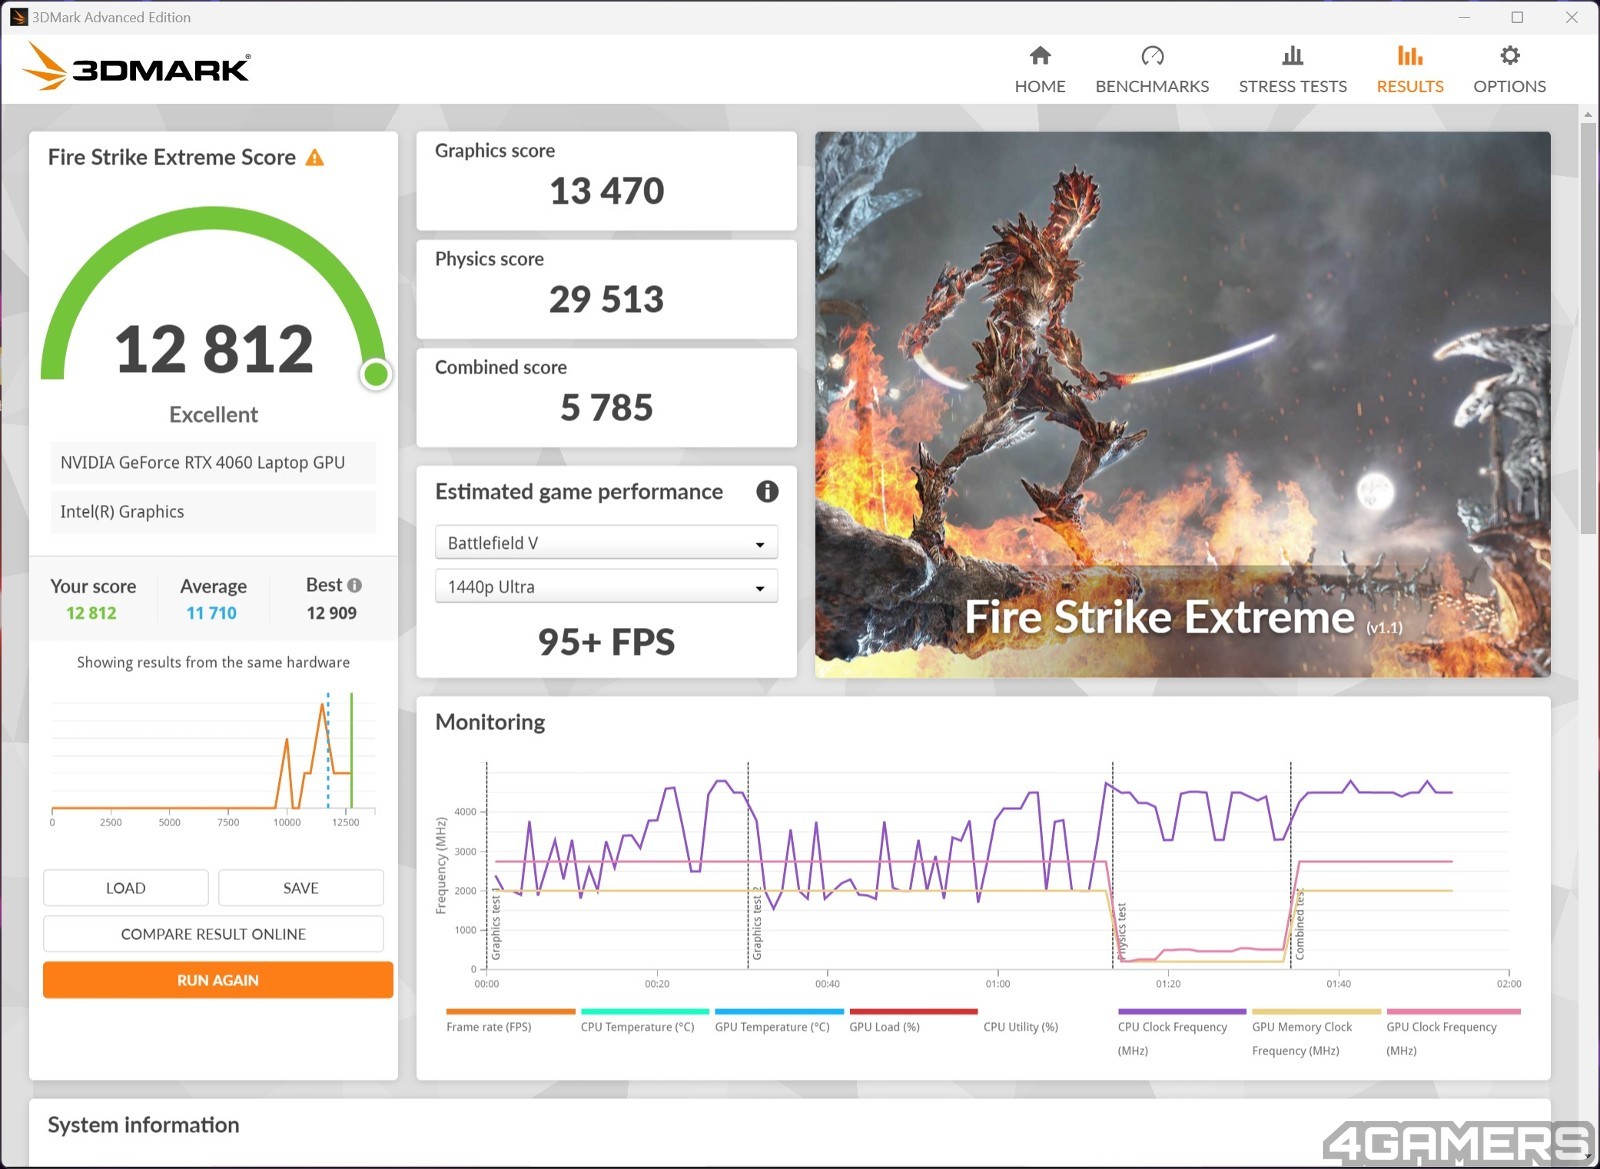The height and width of the screenshot is (1169, 1600).
Task: Click the vertical scrollbar thumb
Action: tap(1588, 328)
